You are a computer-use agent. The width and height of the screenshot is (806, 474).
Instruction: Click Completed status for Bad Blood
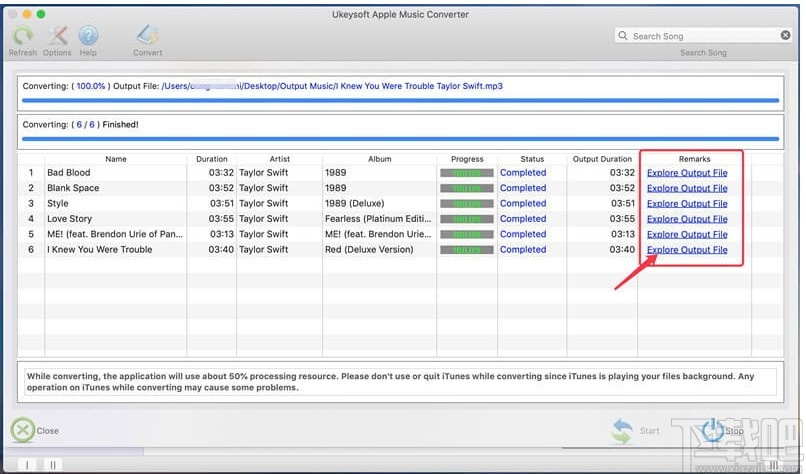point(523,173)
